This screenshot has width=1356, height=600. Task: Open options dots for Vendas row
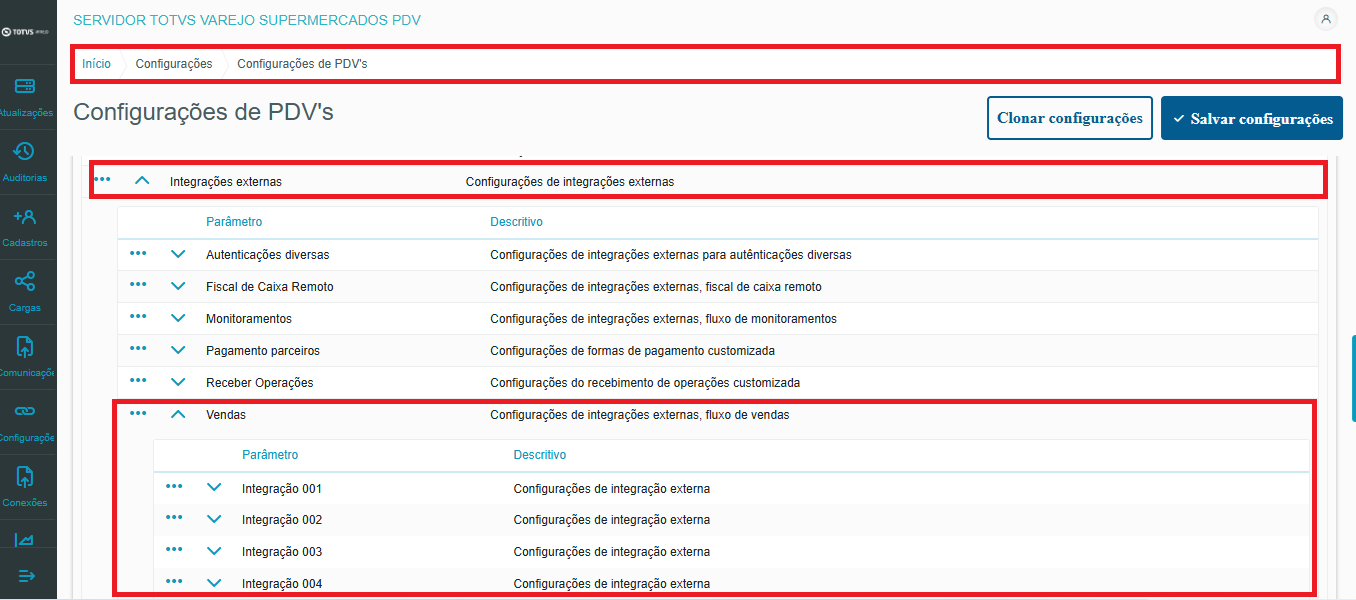(x=138, y=413)
